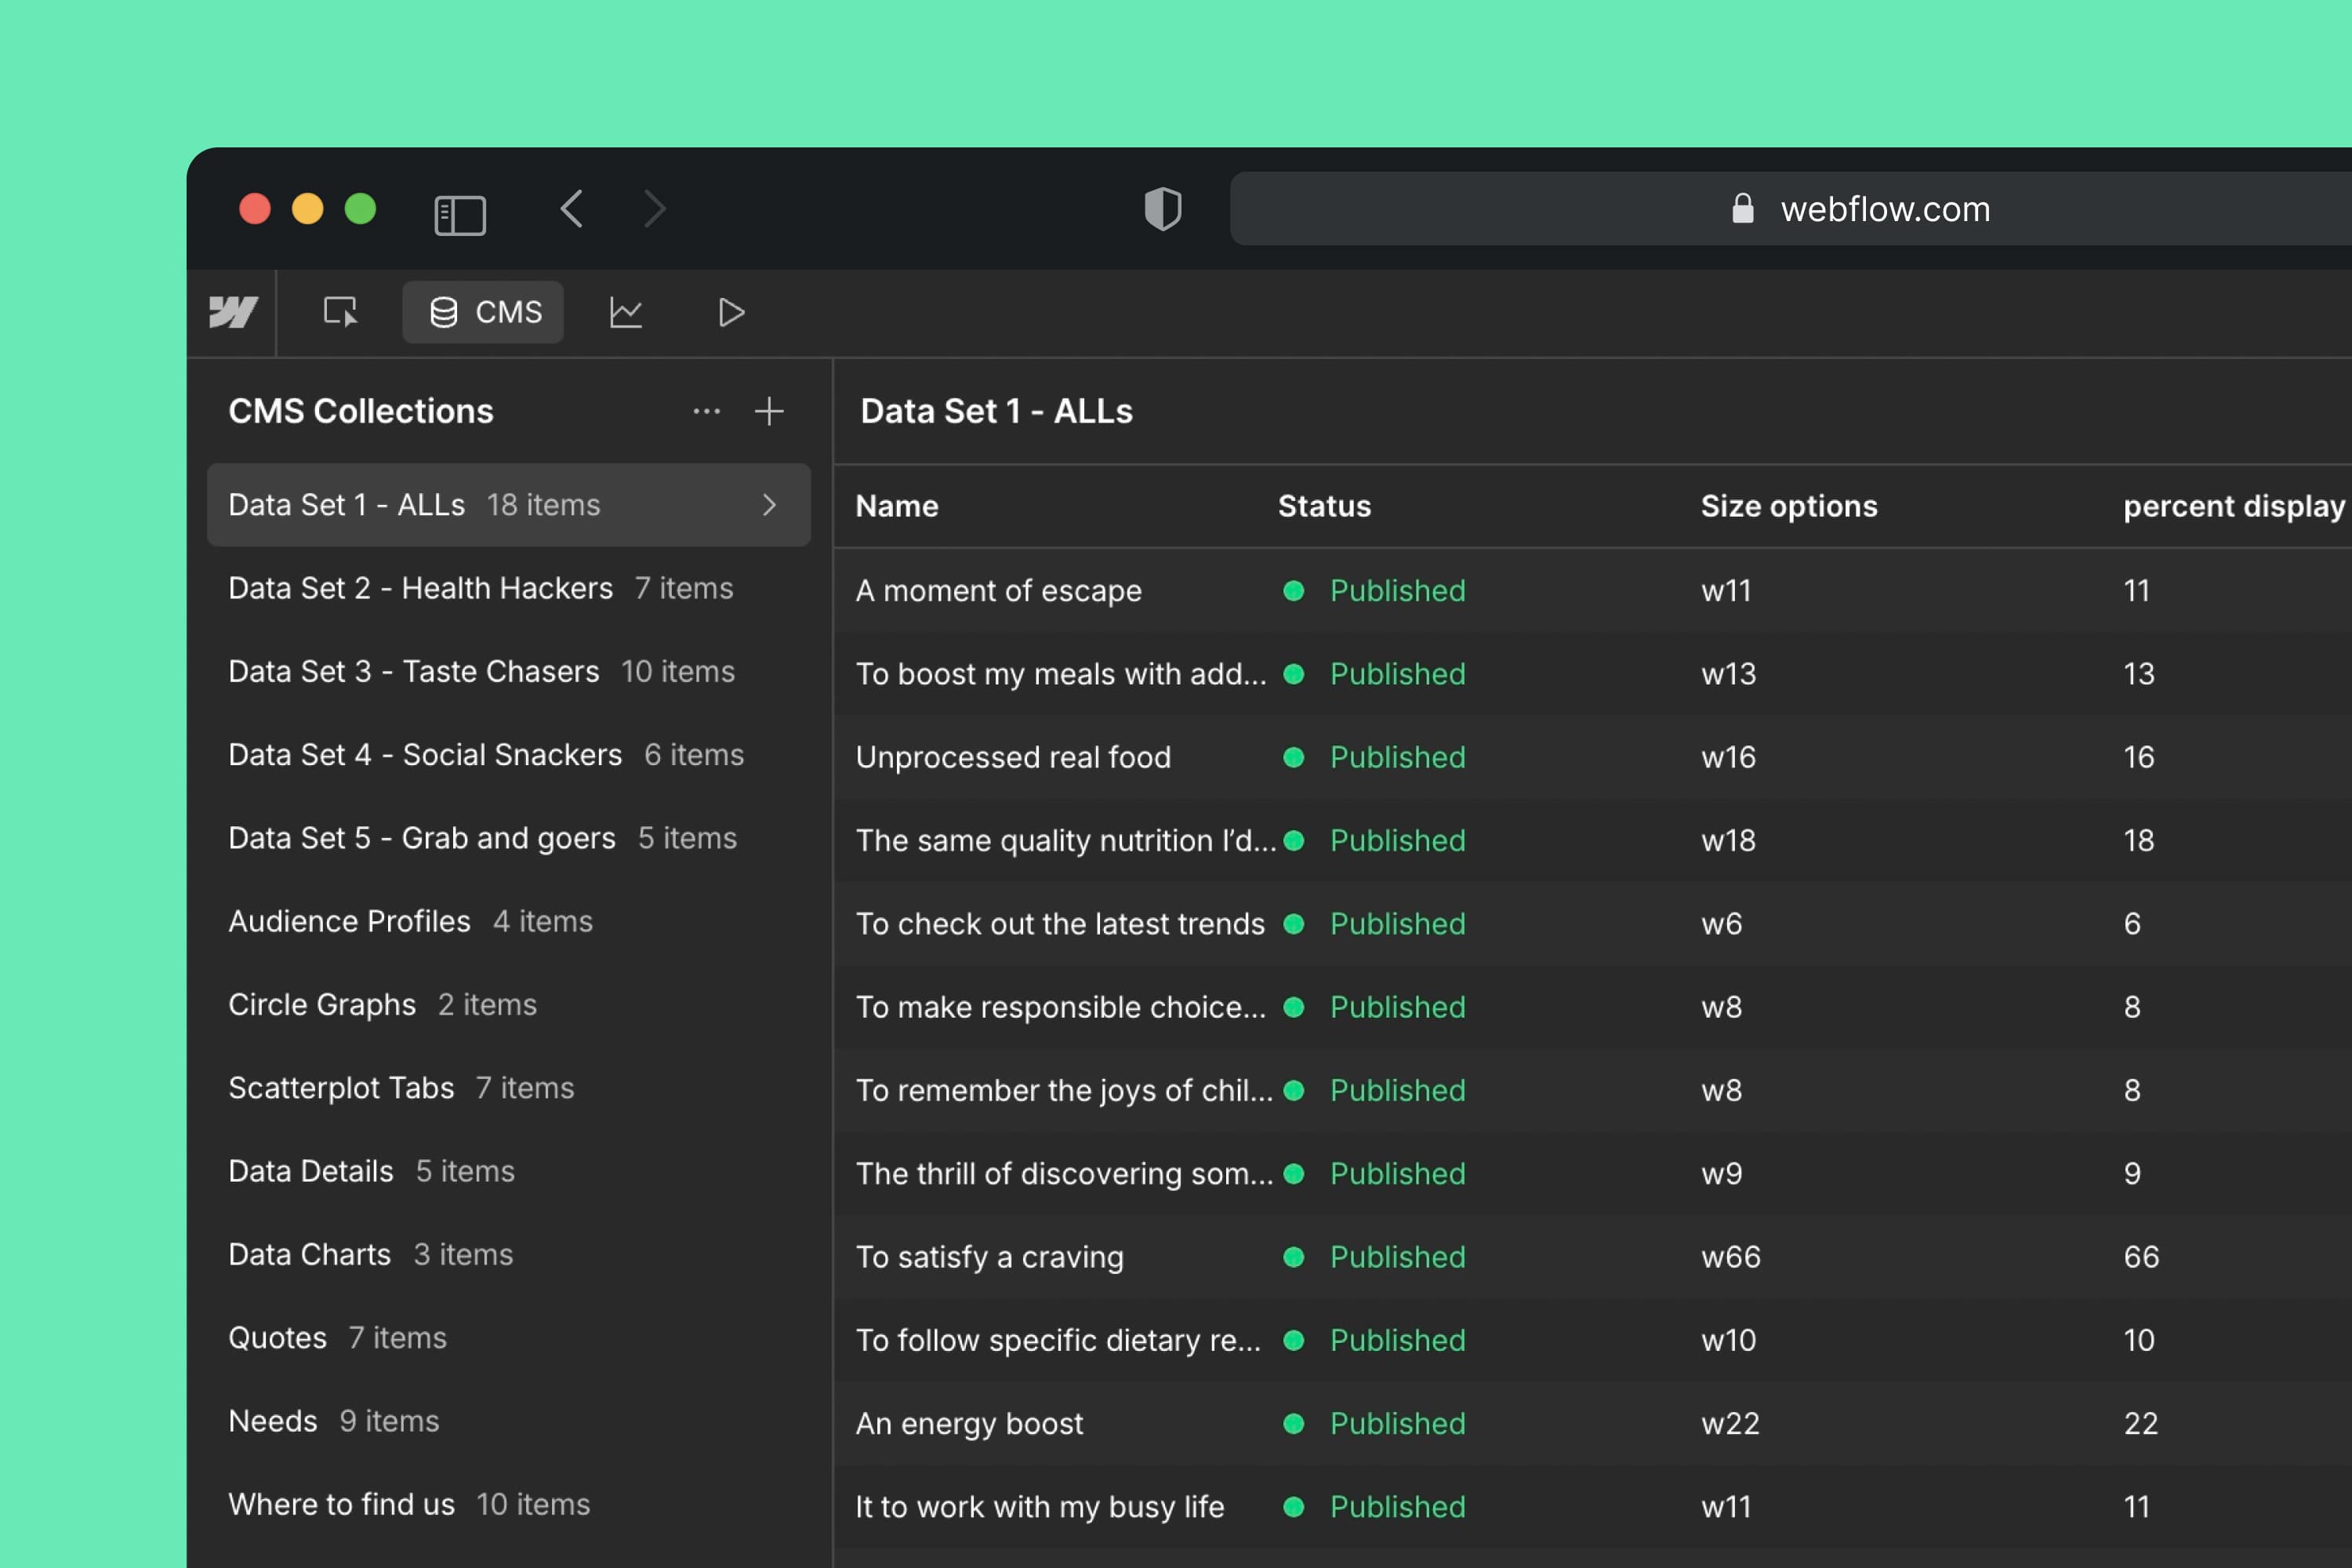Viewport: 2352px width, 1568px height.
Task: Toggle the browser sidebar icon
Action: (x=460, y=214)
